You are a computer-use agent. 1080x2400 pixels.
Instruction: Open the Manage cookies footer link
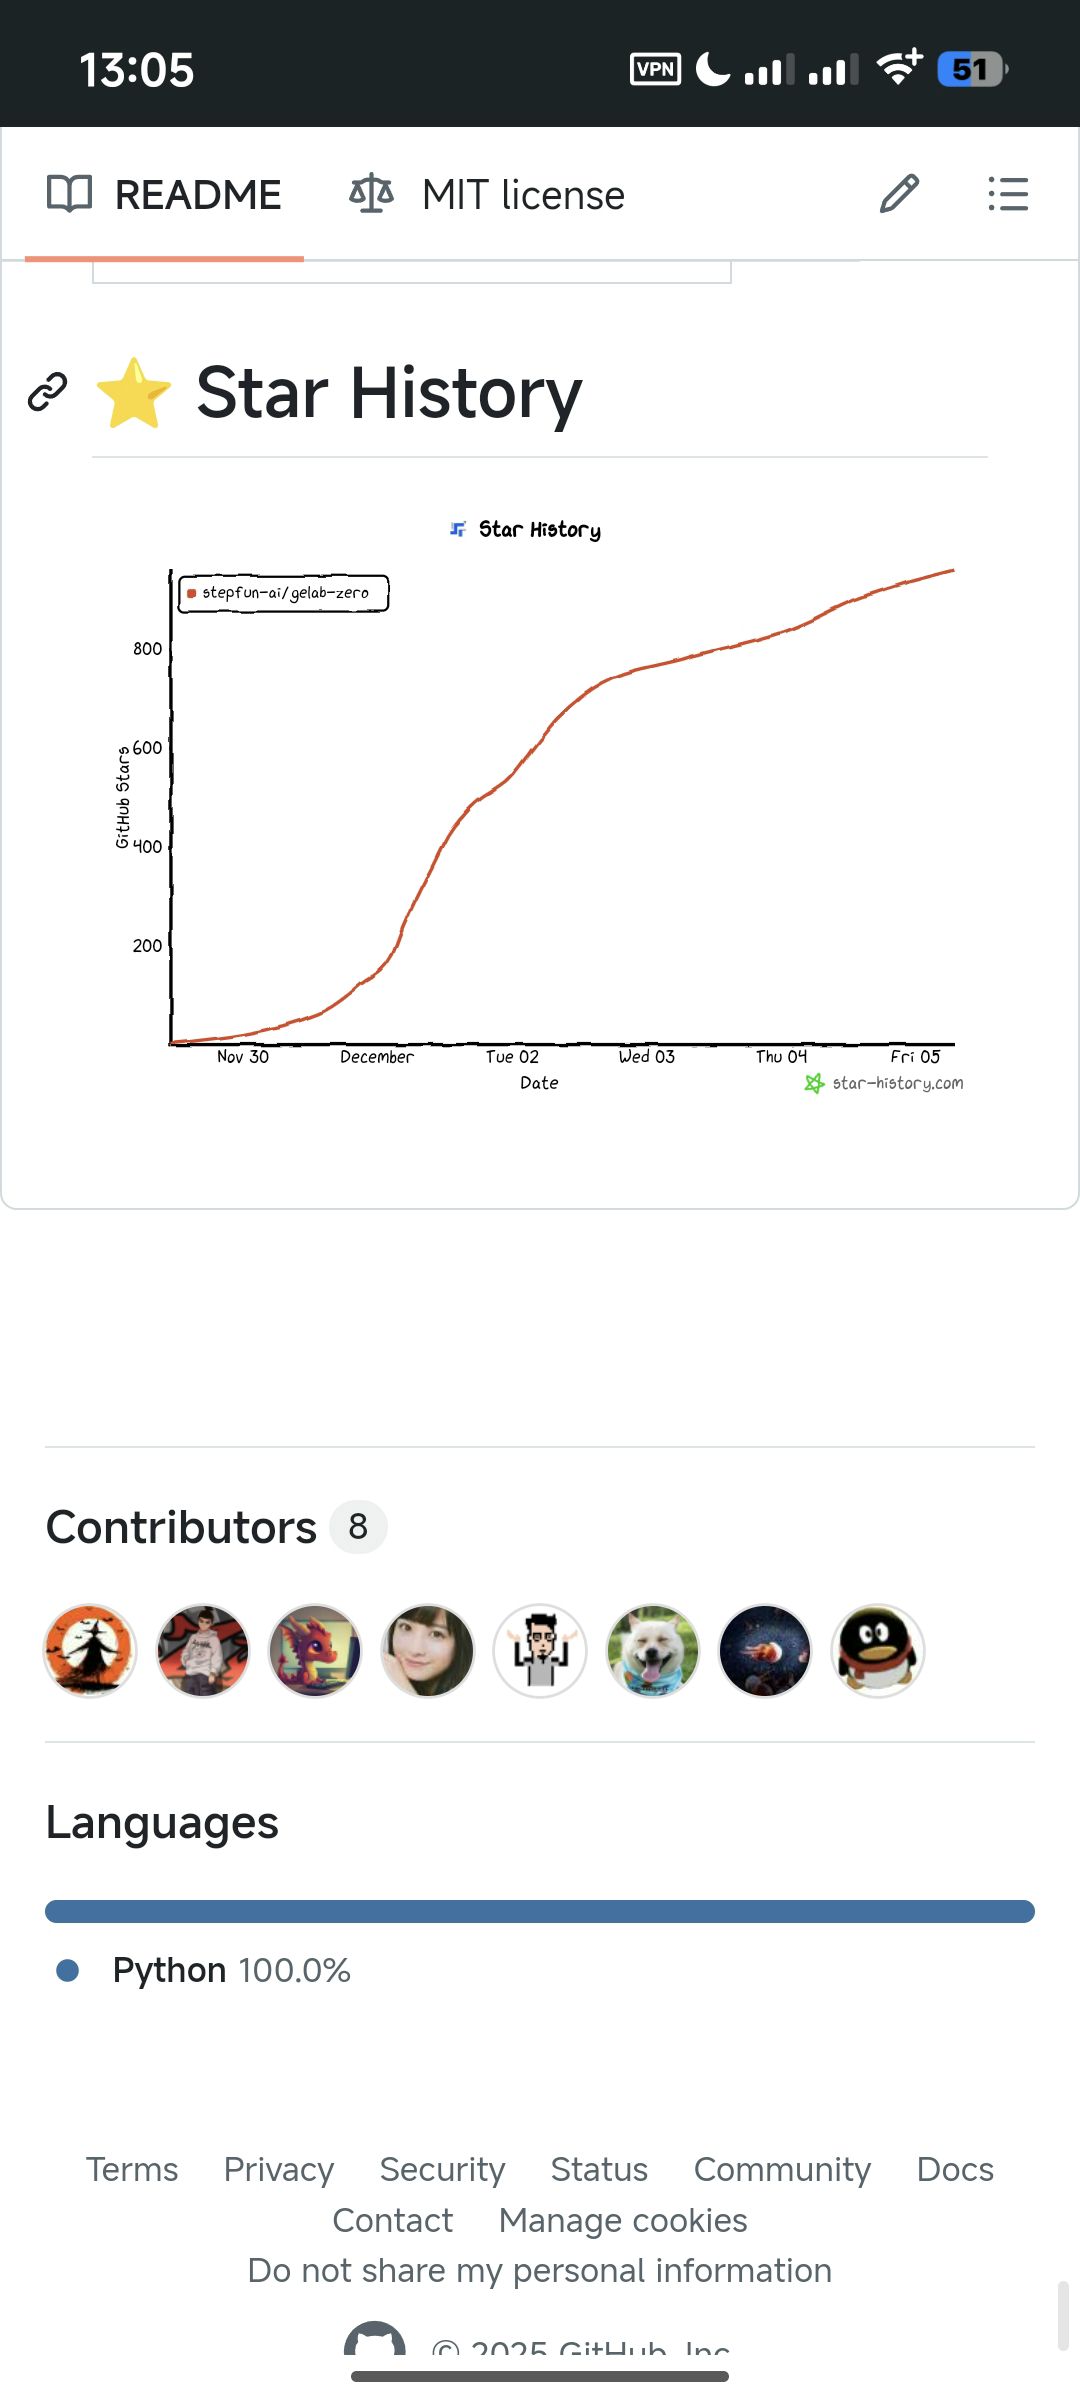[623, 2220]
